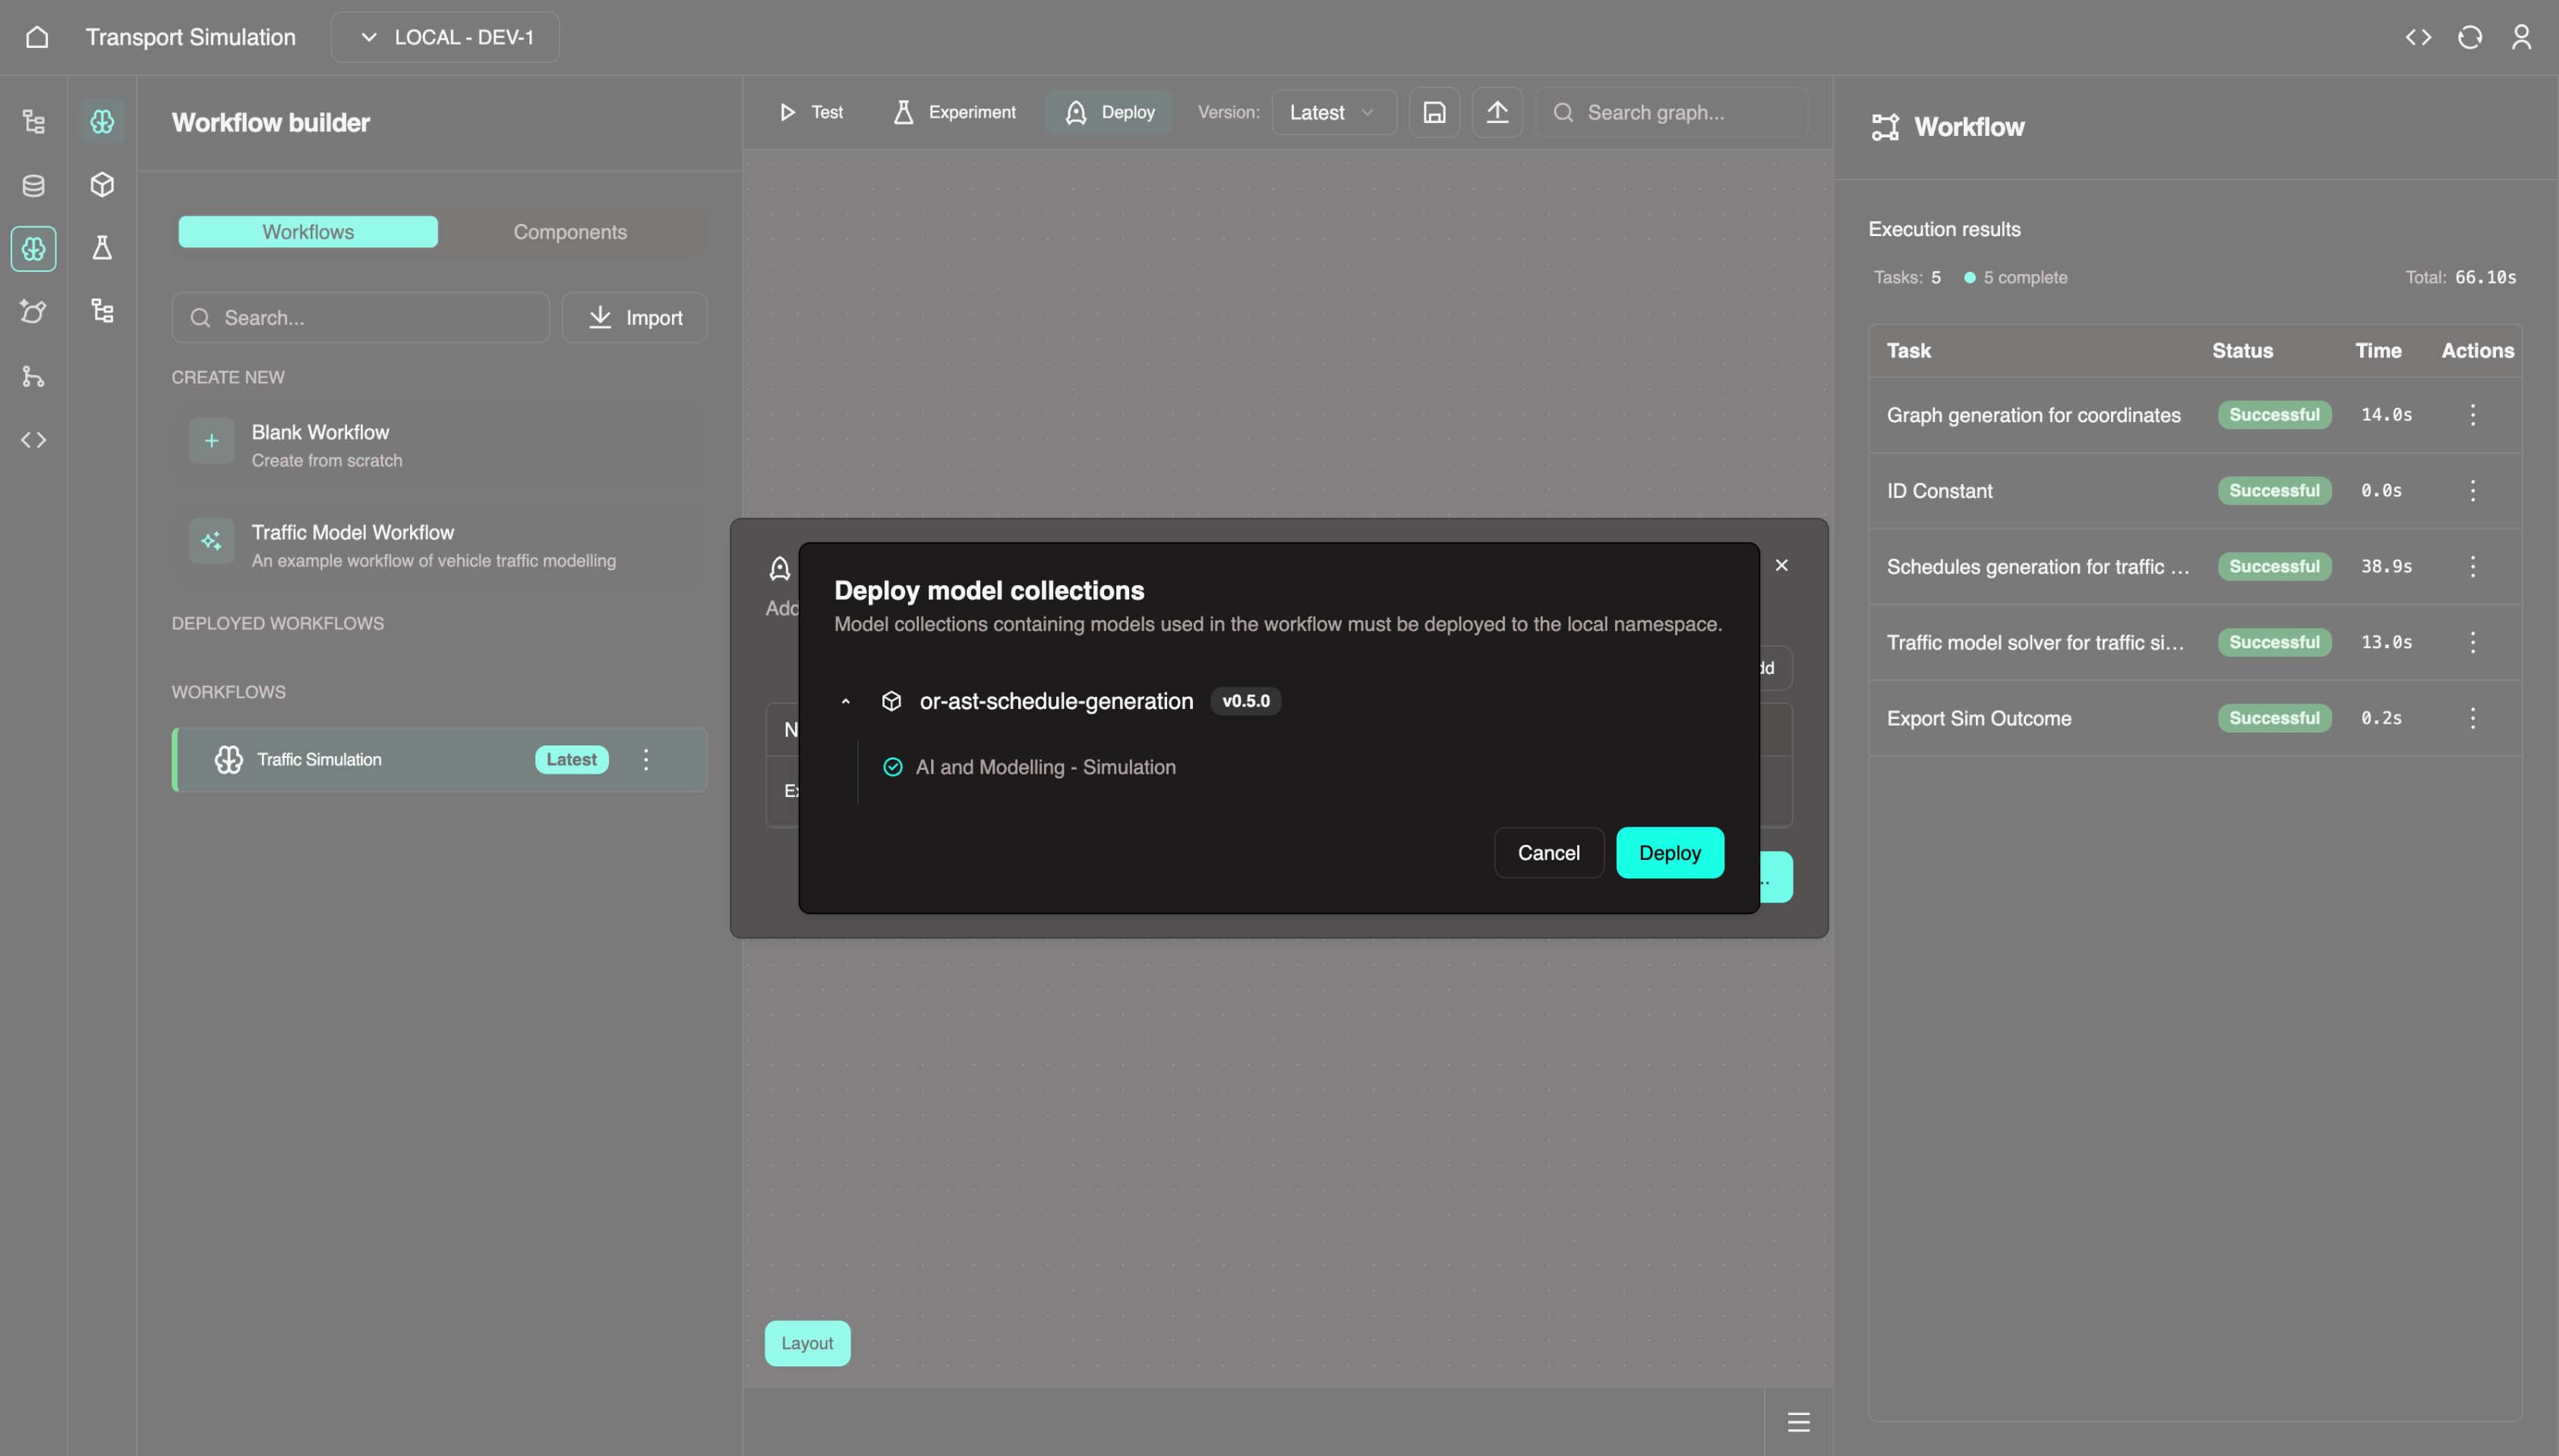The height and width of the screenshot is (1456, 2559).
Task: Click the Test toolbar item
Action: 811,112
